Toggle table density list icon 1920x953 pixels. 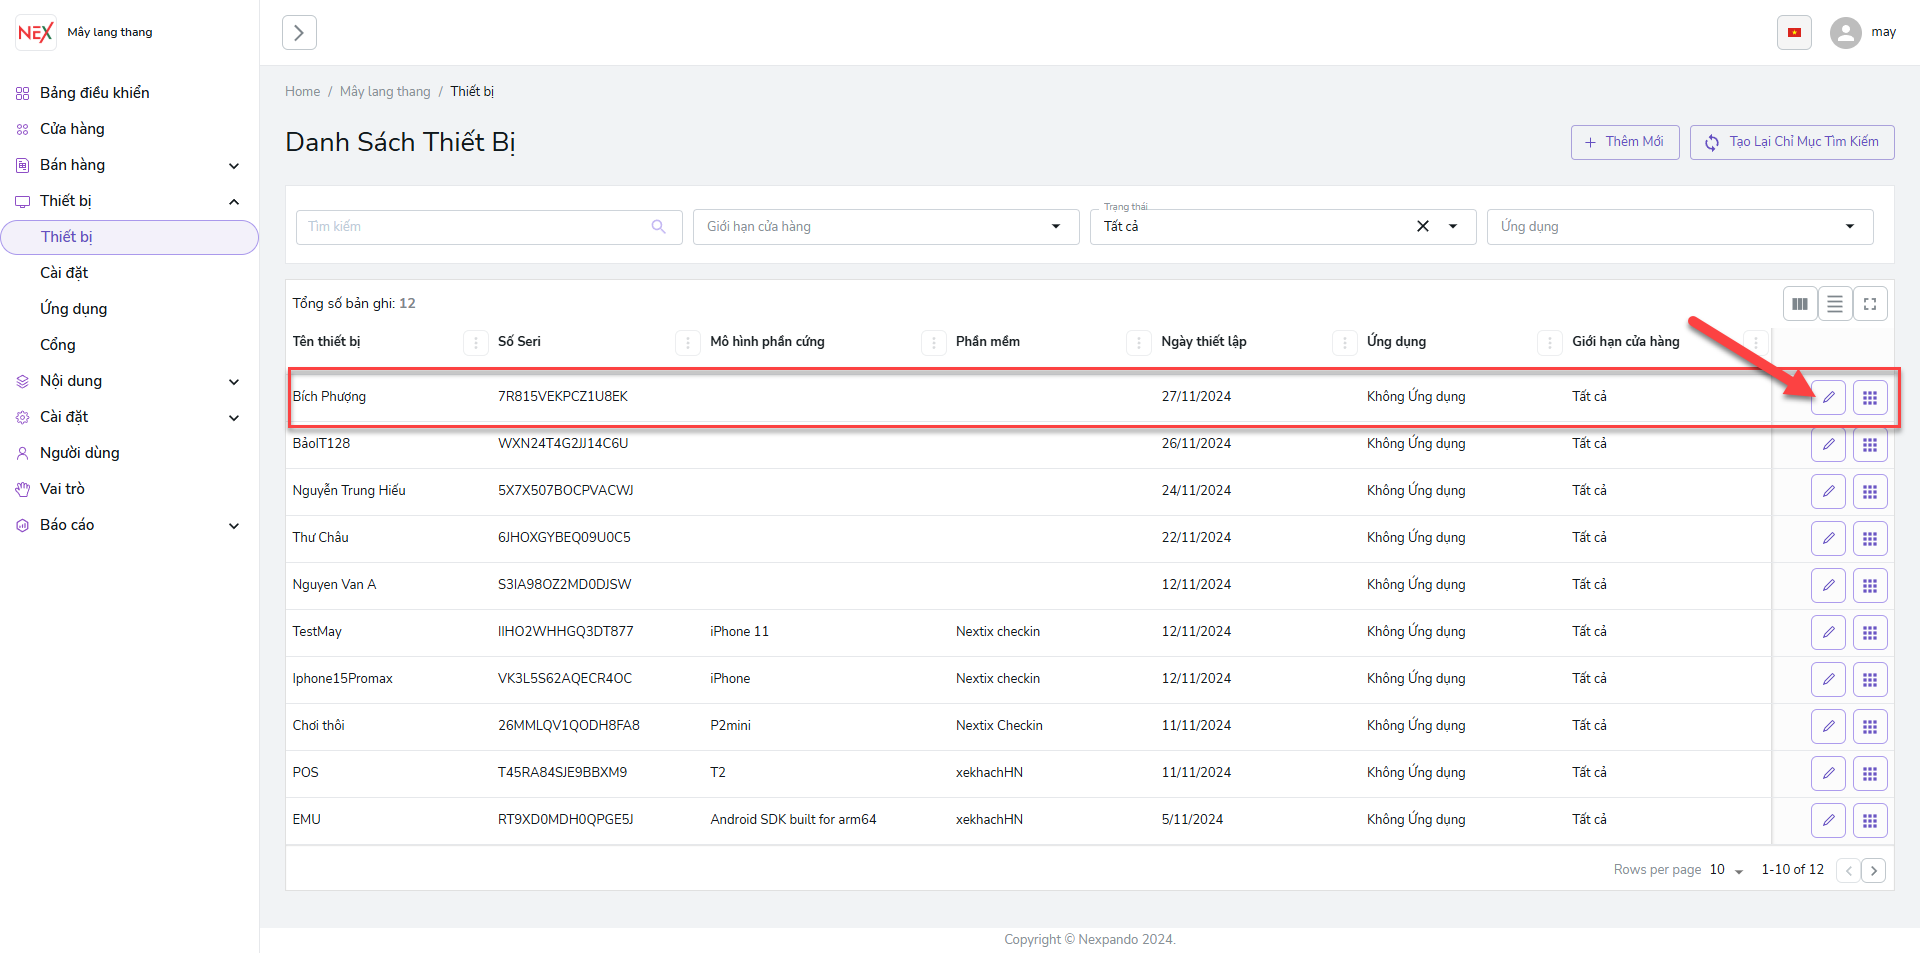1835,304
